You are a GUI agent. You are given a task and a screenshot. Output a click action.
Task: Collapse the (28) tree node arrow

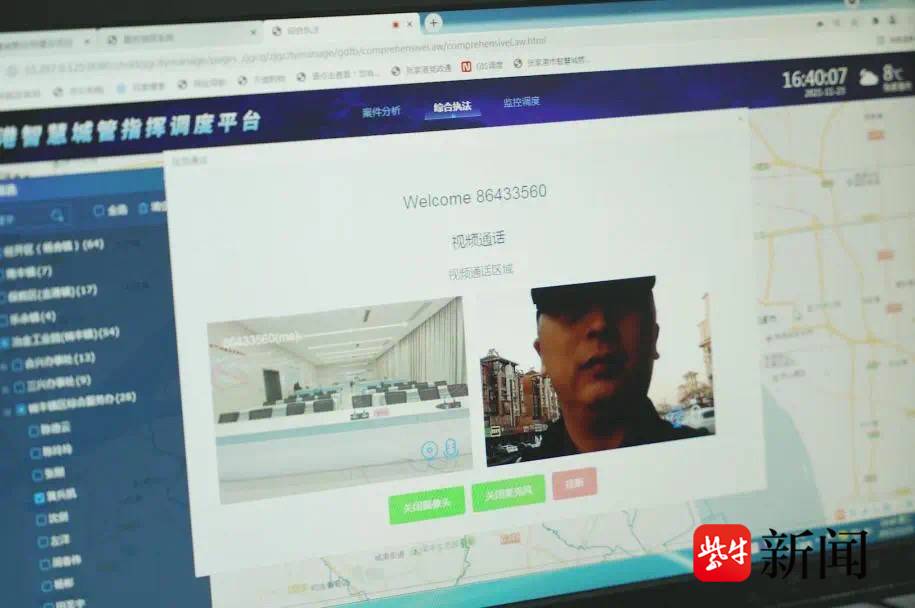coord(7,413)
